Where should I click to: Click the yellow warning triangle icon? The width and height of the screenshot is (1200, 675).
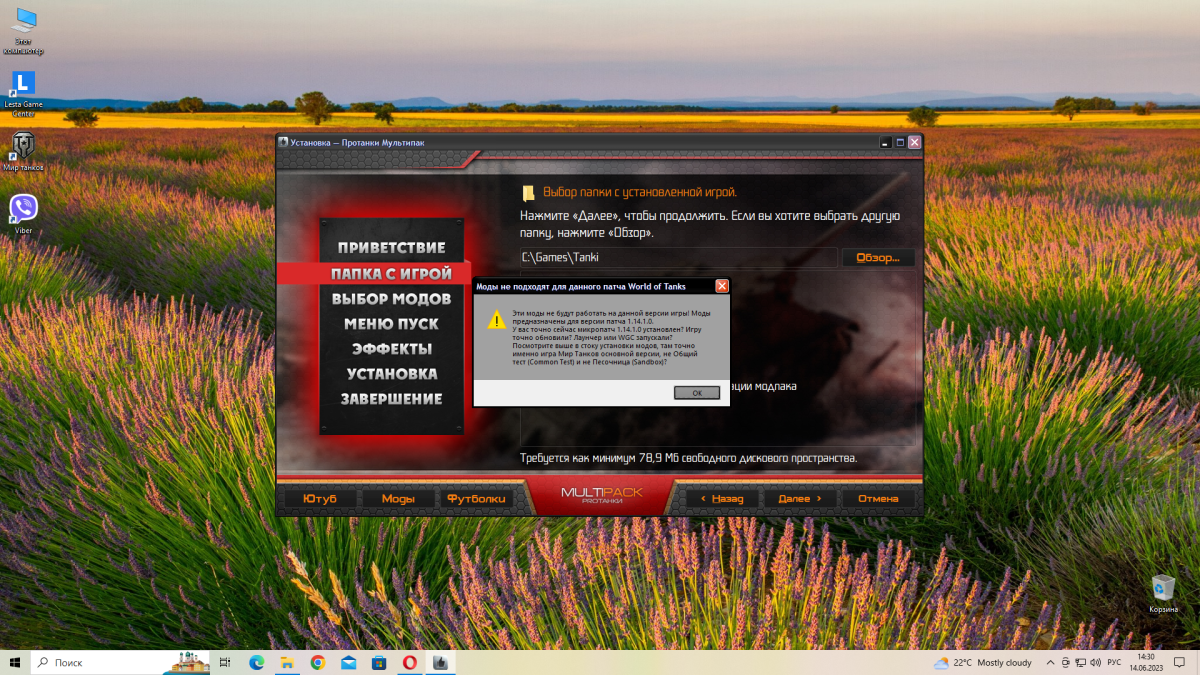pyautogui.click(x=496, y=320)
